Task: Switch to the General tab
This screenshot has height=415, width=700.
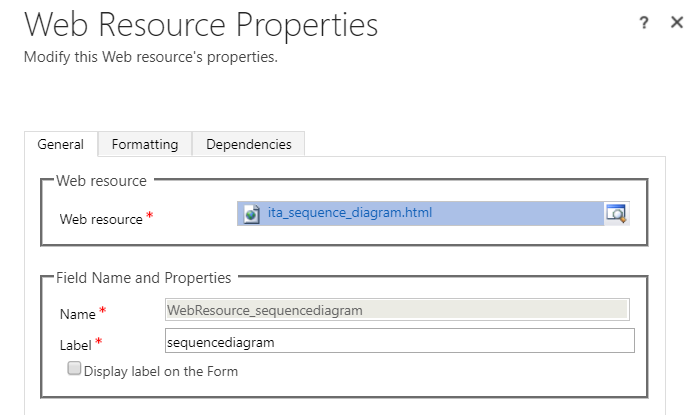Action: pyautogui.click(x=60, y=144)
